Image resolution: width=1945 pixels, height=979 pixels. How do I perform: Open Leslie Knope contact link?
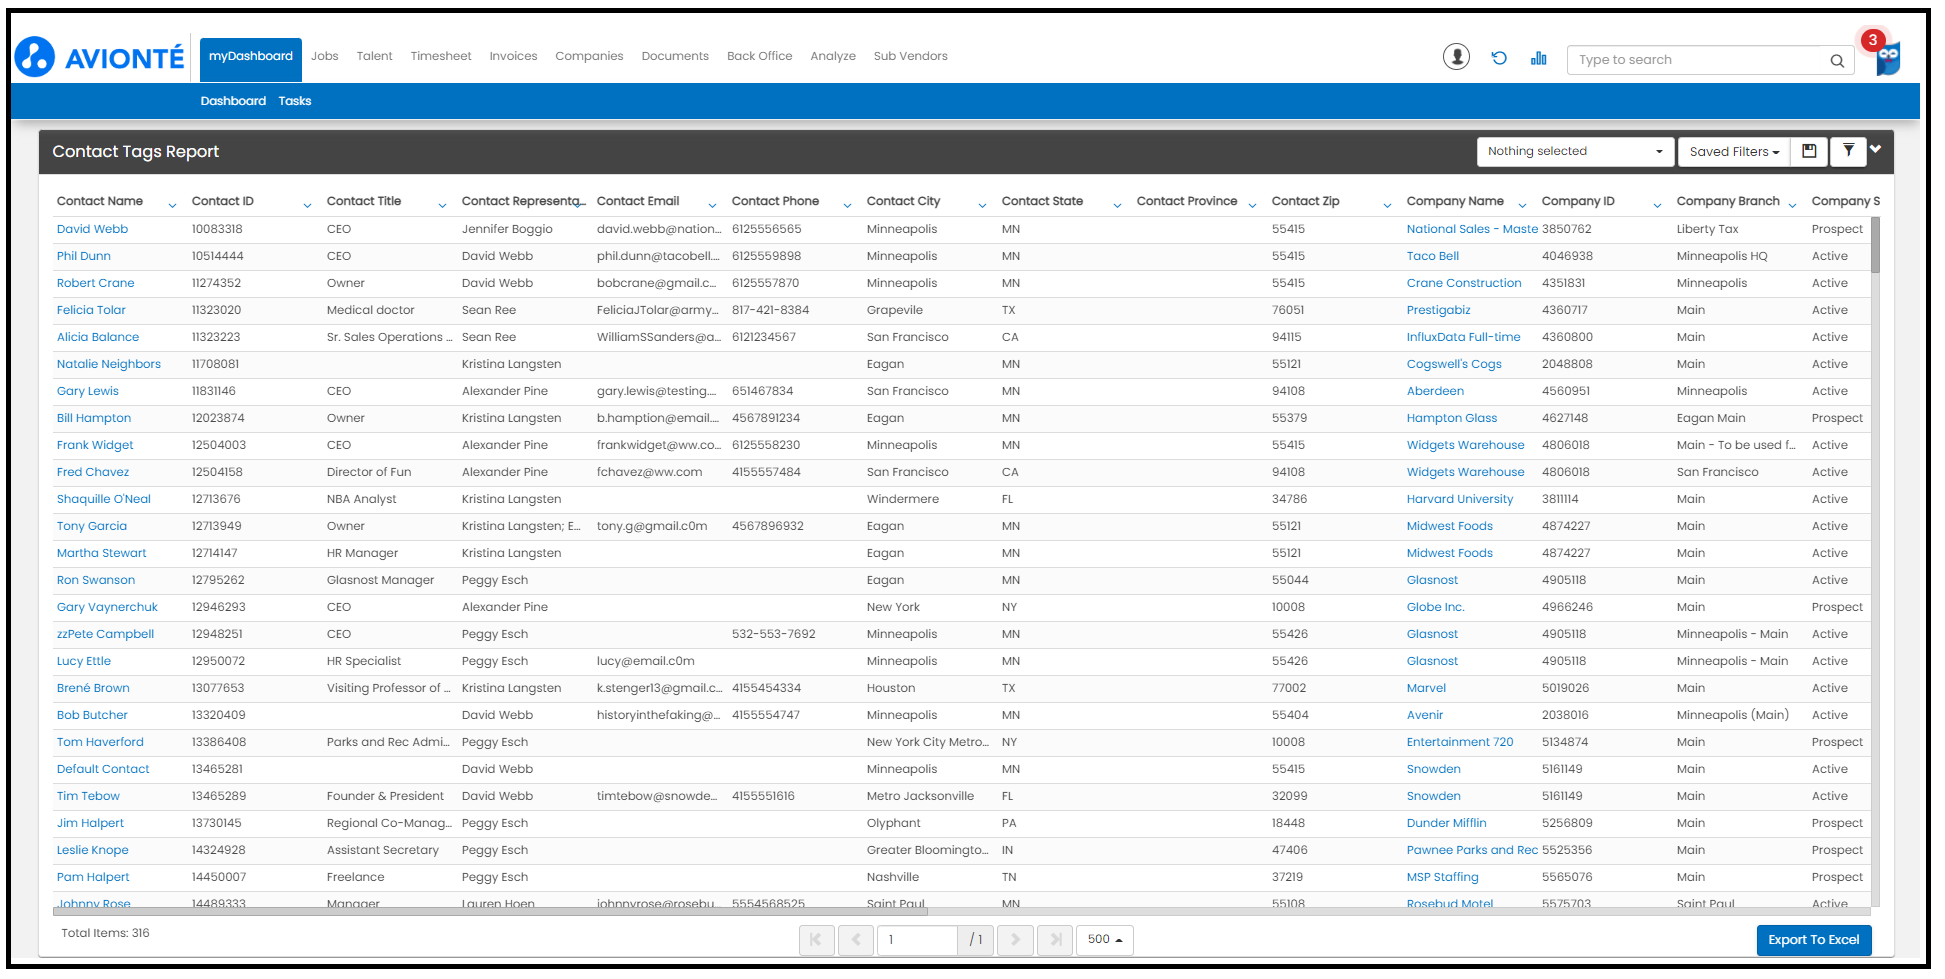click(92, 850)
